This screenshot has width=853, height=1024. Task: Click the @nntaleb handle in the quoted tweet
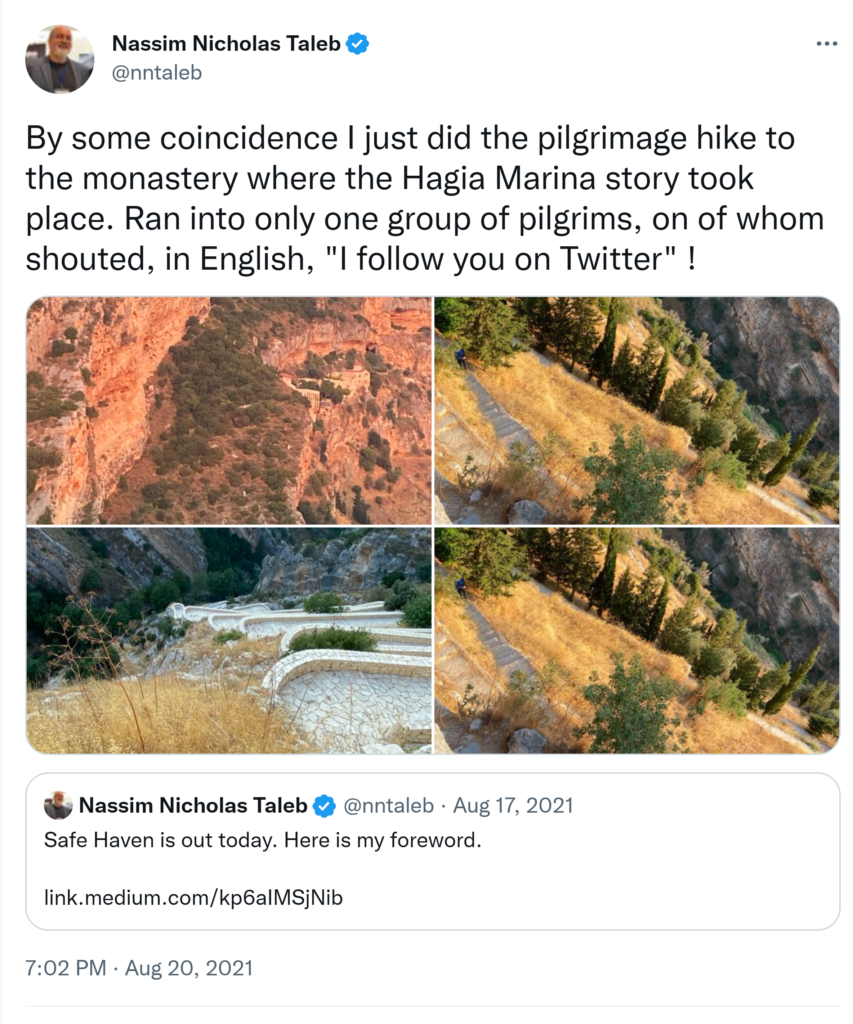[389, 806]
